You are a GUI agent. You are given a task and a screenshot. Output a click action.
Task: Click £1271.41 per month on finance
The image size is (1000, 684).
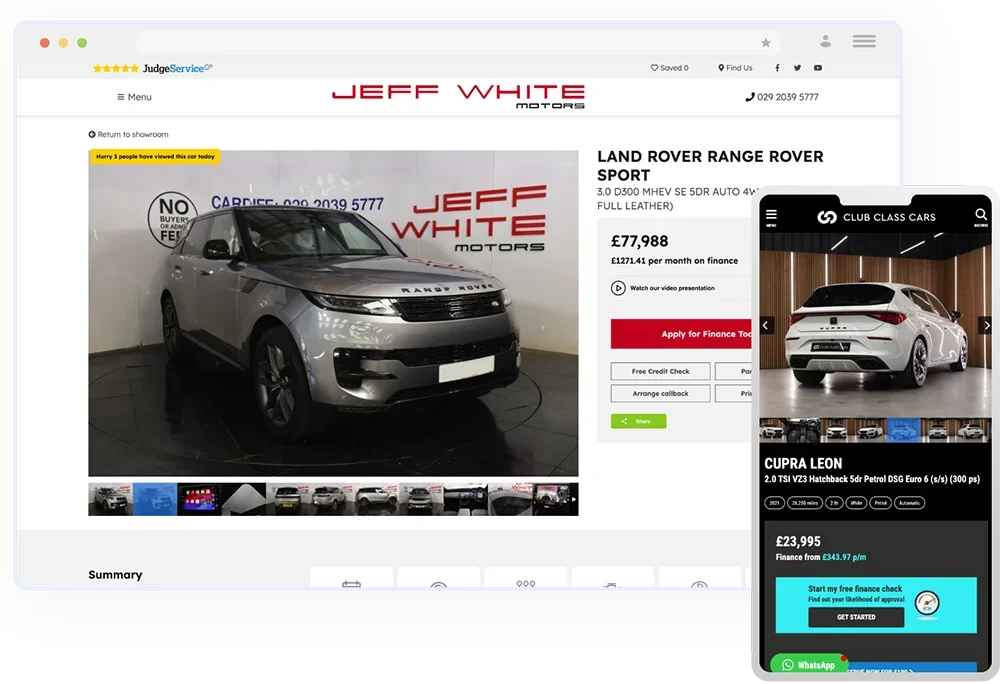pos(674,261)
